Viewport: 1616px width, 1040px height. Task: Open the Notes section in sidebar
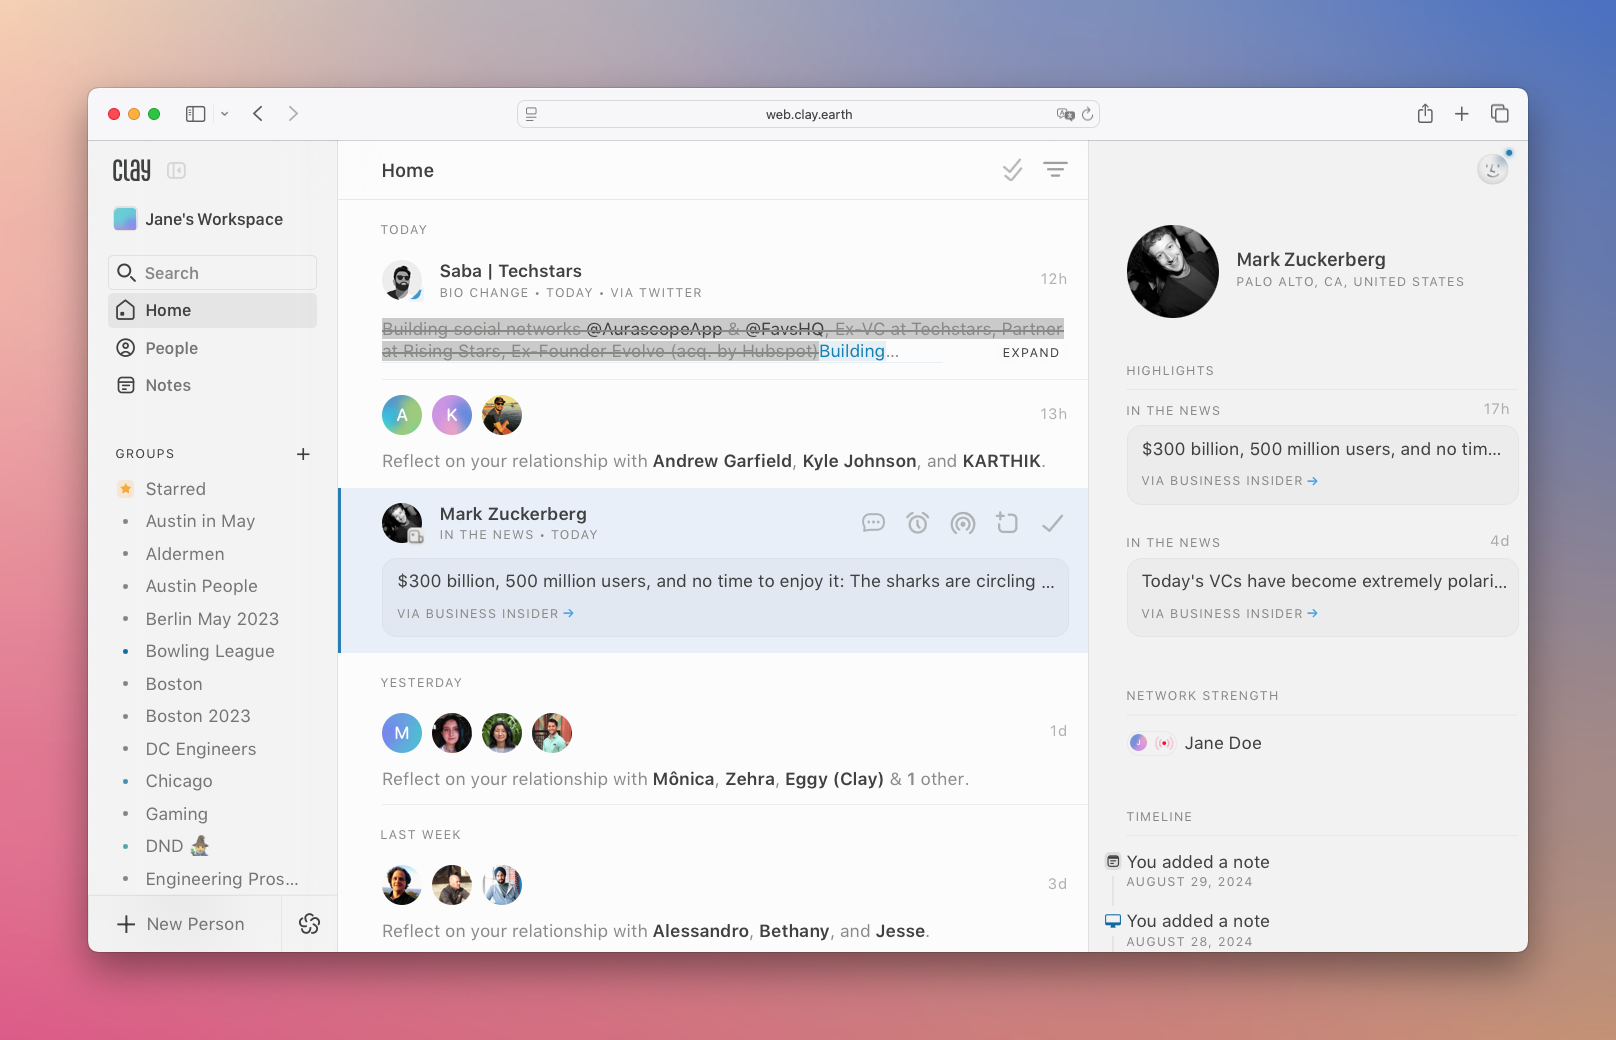coord(168,385)
